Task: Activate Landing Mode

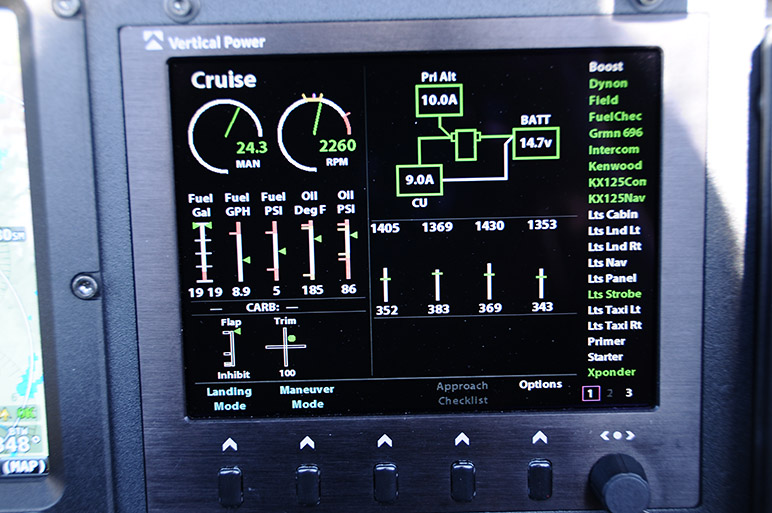Action: point(229,397)
